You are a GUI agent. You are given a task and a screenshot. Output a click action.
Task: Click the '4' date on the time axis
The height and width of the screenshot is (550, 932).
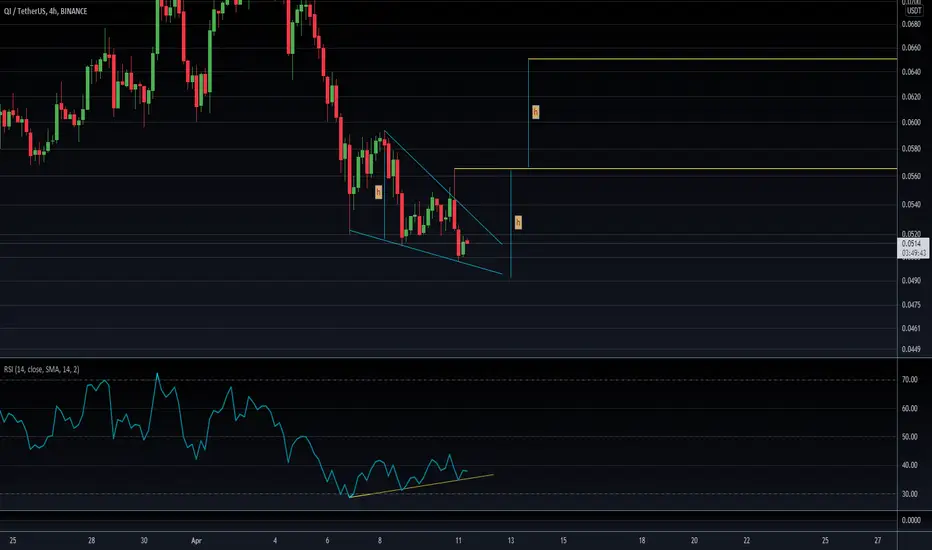[275, 540]
